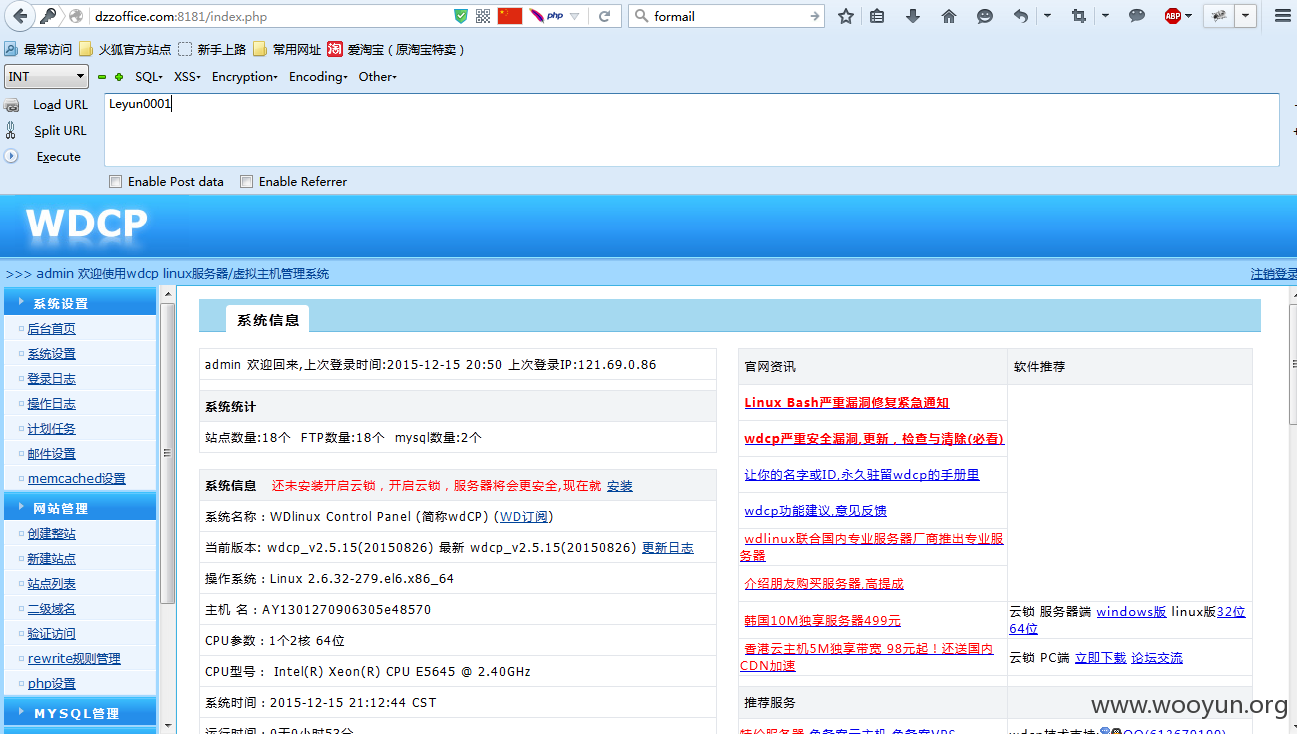Open the Encoding dropdown menu
This screenshot has height=734, width=1297.
[318, 77]
